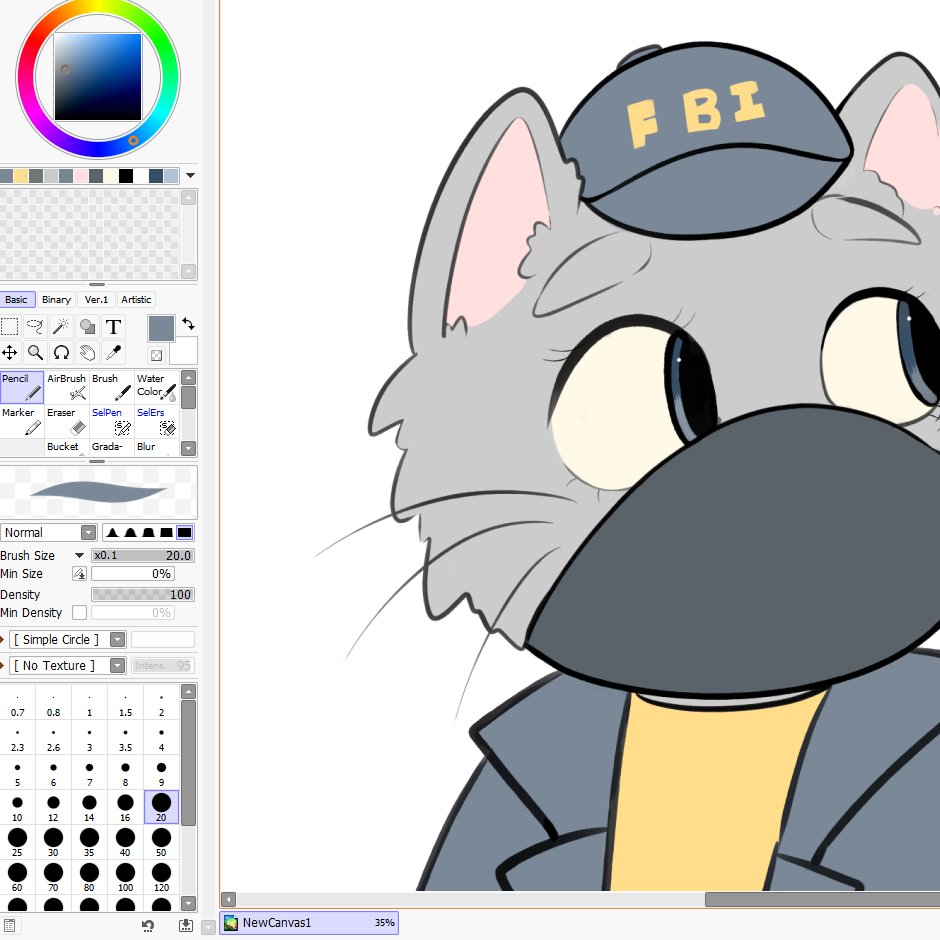Switch to the Ver.1 tool tab
The height and width of the screenshot is (940, 940).
[97, 300]
